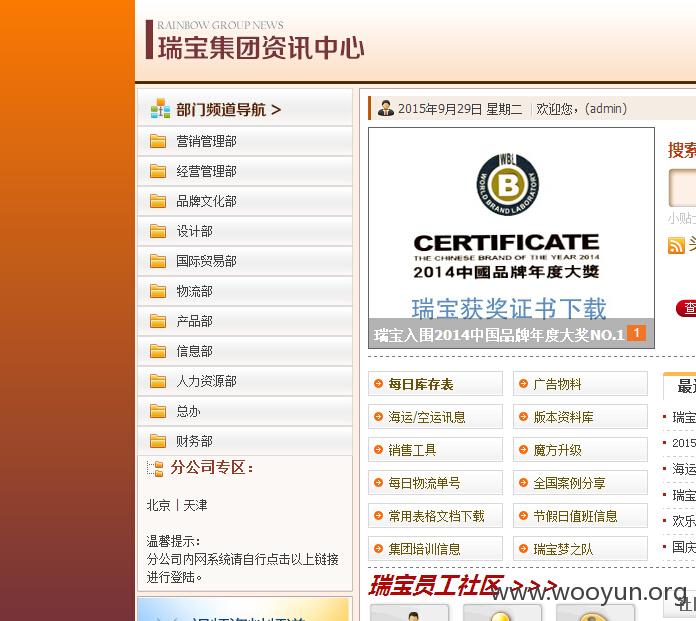The width and height of the screenshot is (696, 621).
Task: Click the World Brand Laboratory badge logo
Action: pyautogui.click(x=507, y=184)
